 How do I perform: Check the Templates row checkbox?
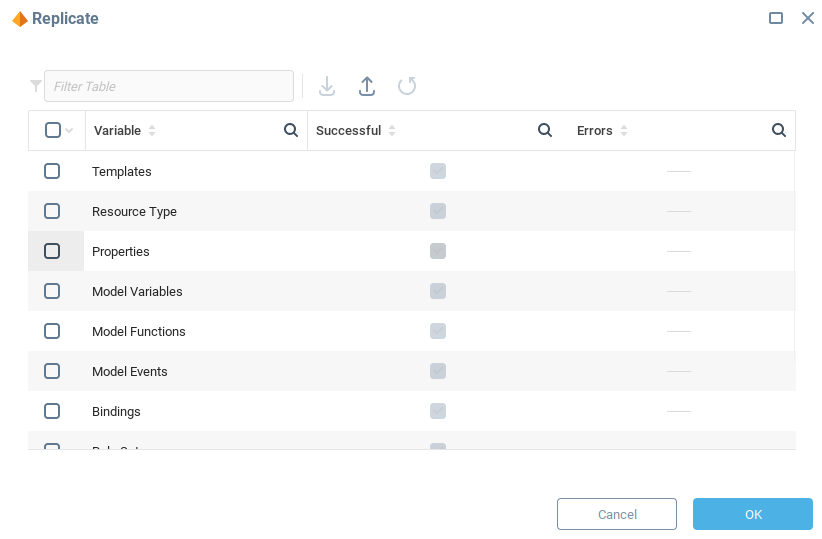[52, 171]
